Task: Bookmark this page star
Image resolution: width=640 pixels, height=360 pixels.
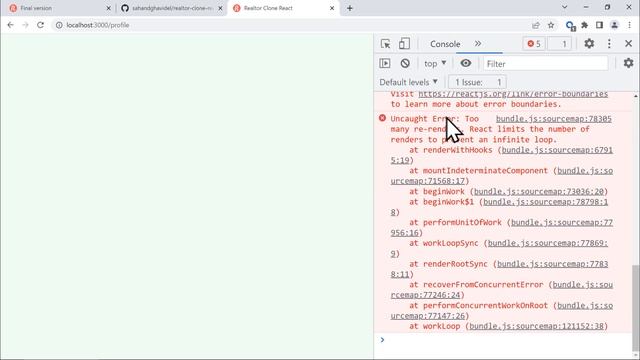Action: click(x=551, y=25)
